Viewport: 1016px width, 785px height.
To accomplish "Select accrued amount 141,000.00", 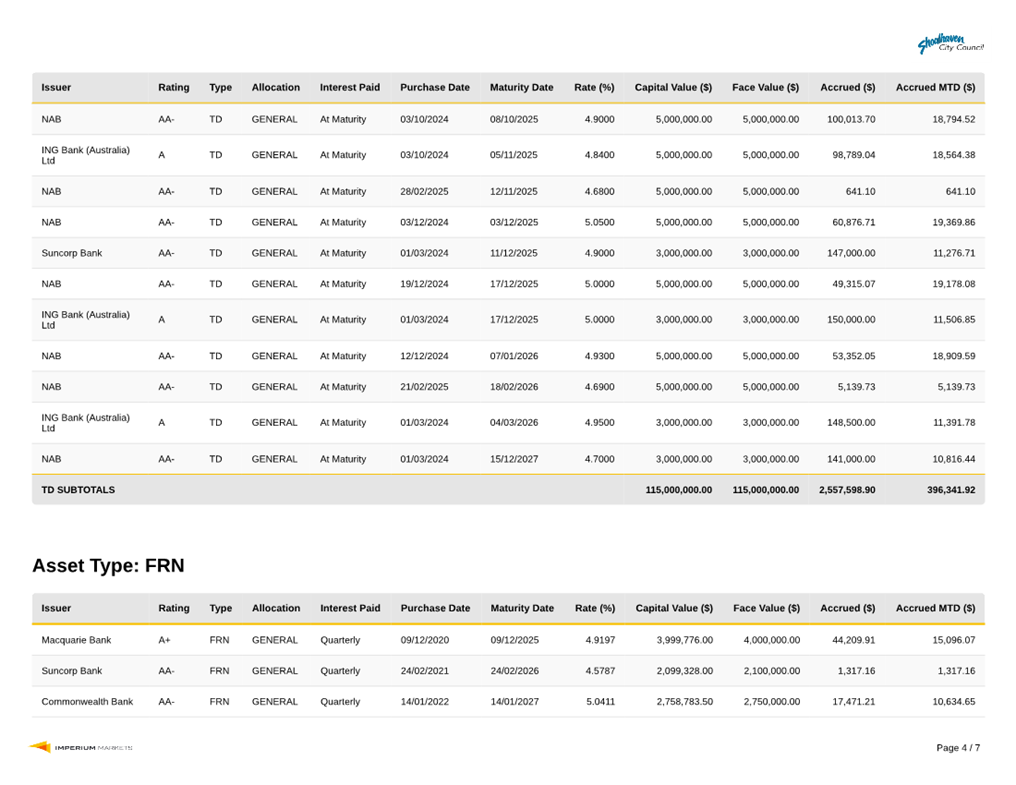I will tap(851, 459).
